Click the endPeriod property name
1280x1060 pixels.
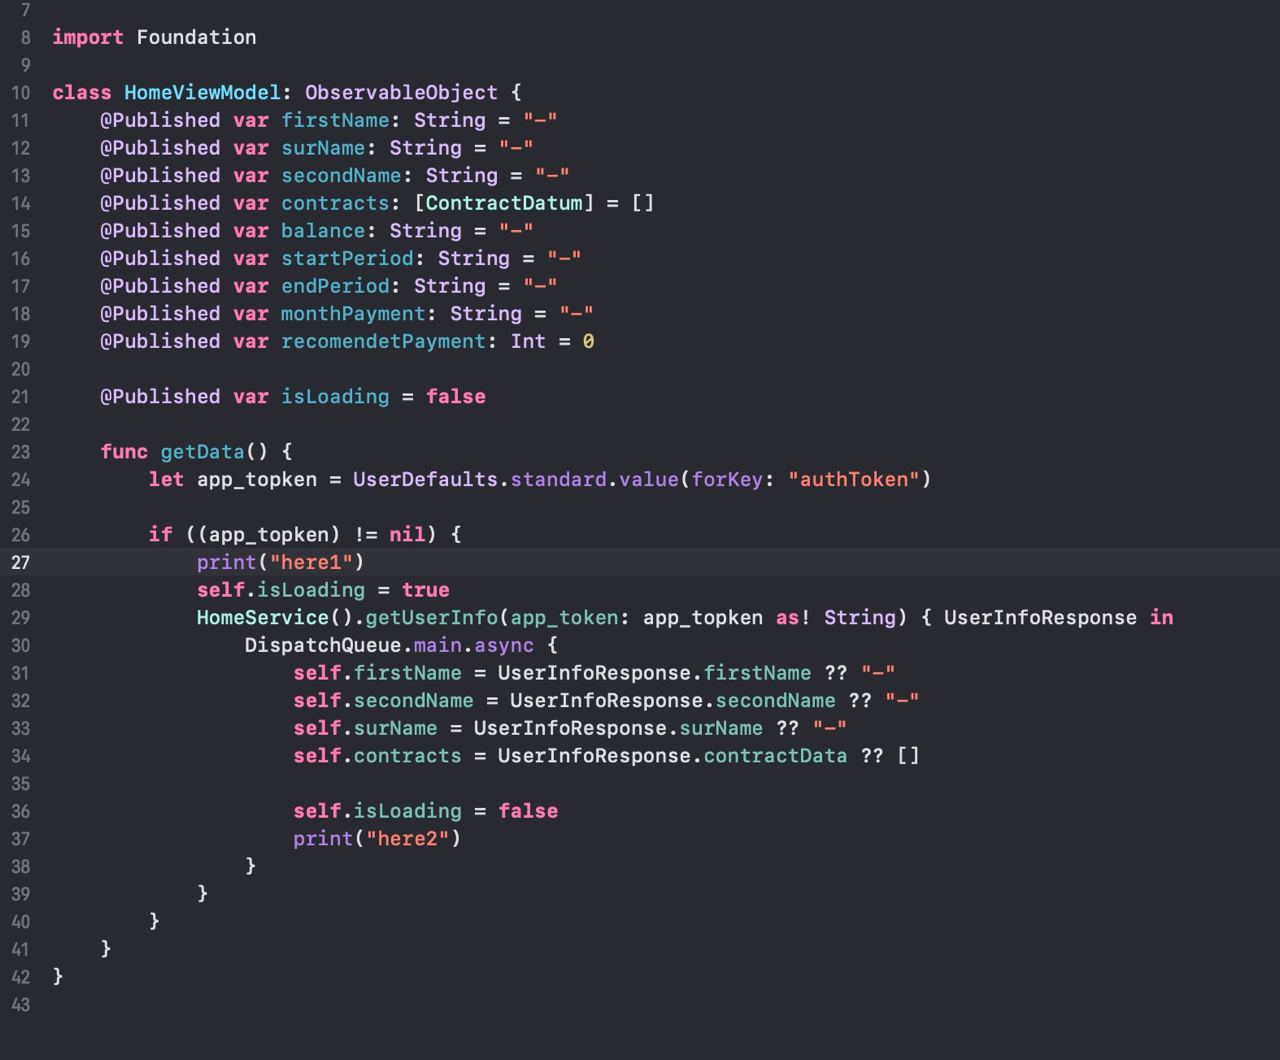(x=335, y=286)
